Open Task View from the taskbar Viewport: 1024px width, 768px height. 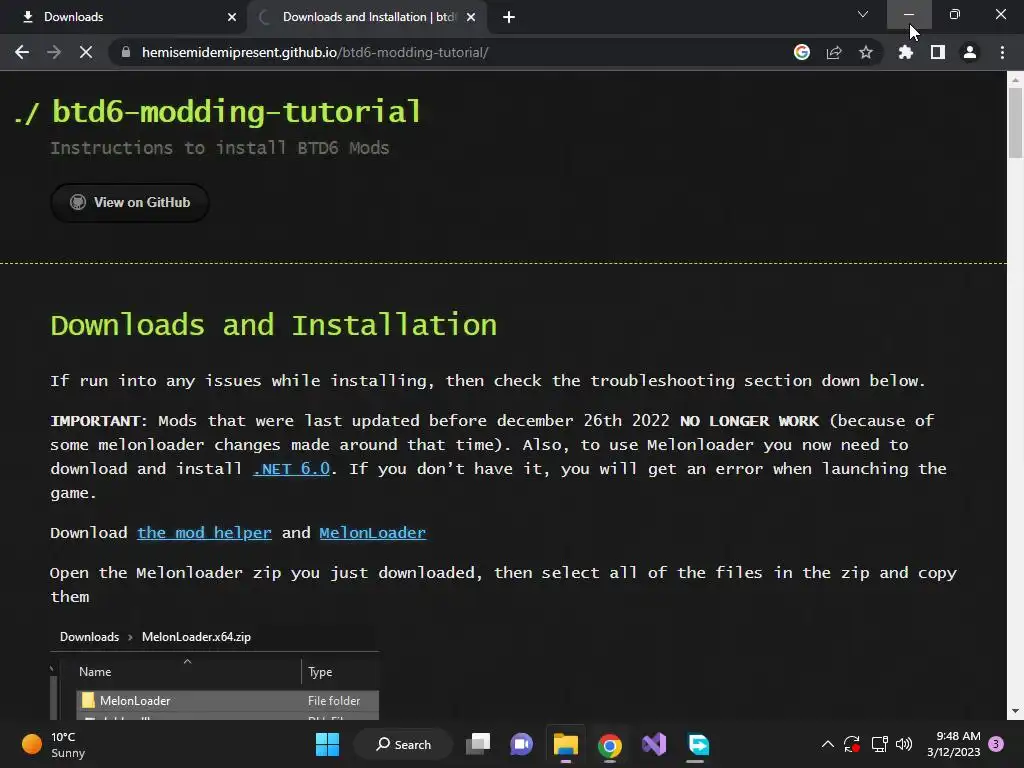tap(478, 744)
